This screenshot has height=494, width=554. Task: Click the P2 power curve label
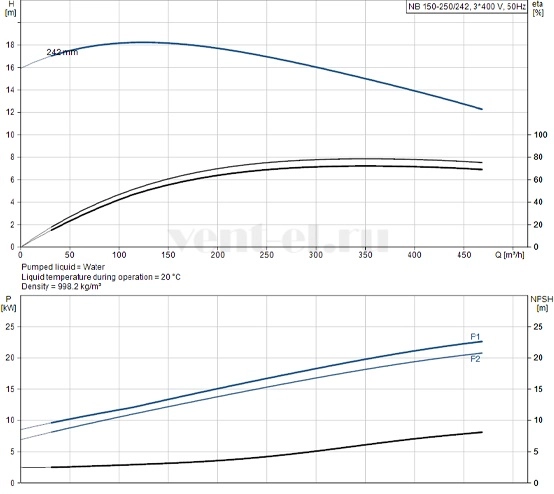[475, 359]
